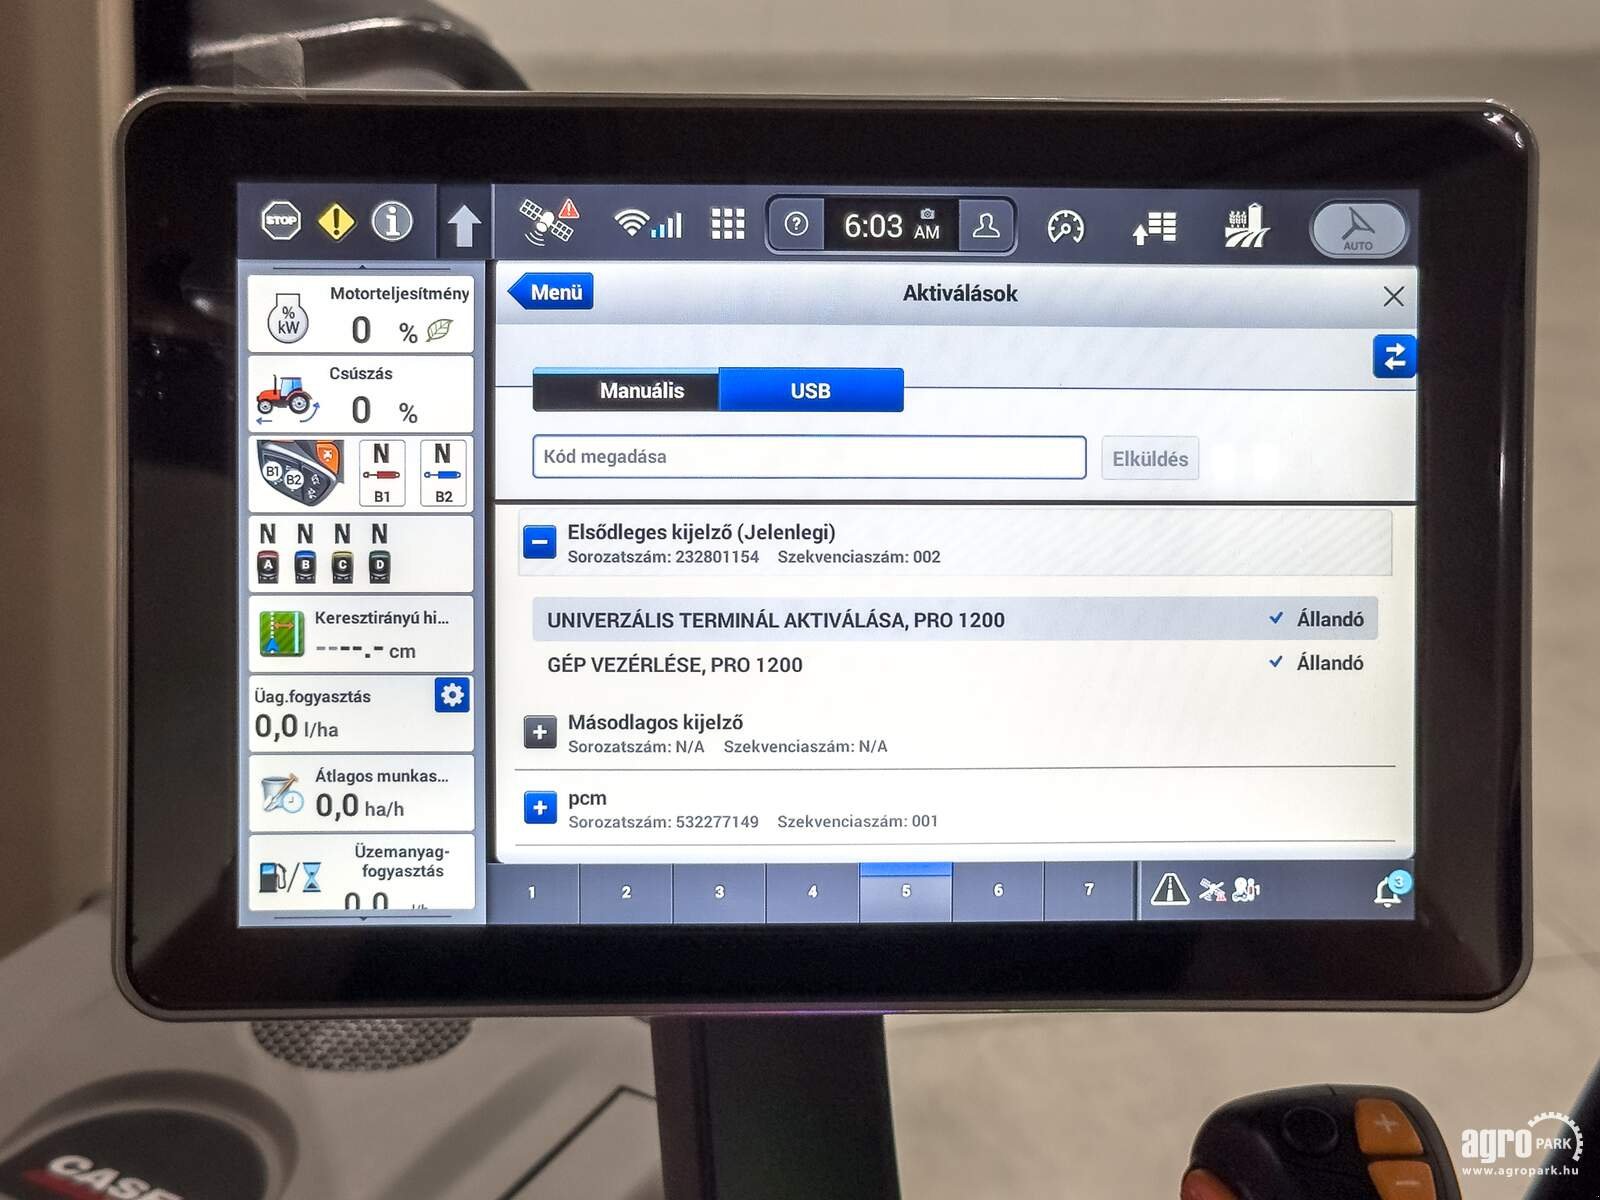Viewport: 1600px width, 1200px height.
Task: Open the Üzemanyag-fogyasztás tile
Action: coord(361,872)
